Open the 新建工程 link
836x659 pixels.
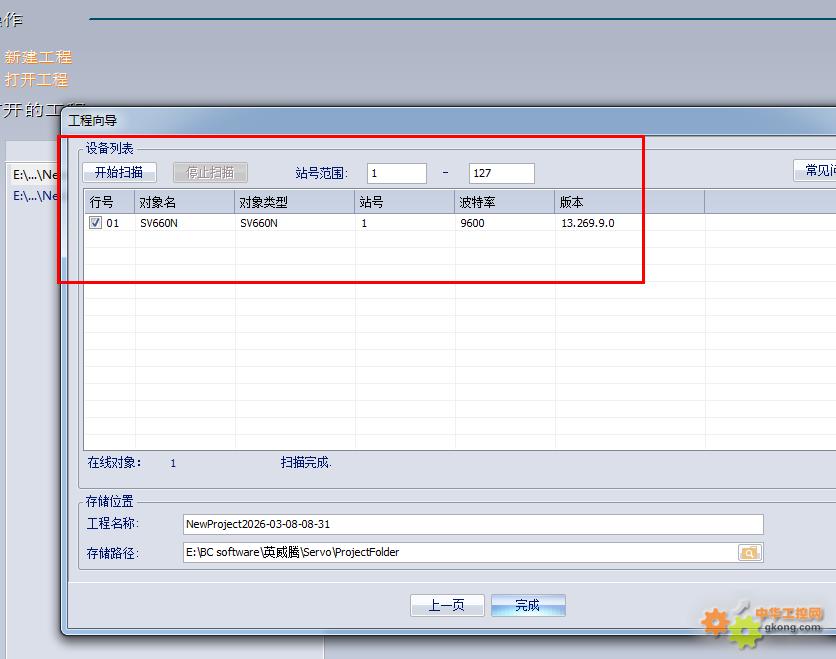point(38,57)
